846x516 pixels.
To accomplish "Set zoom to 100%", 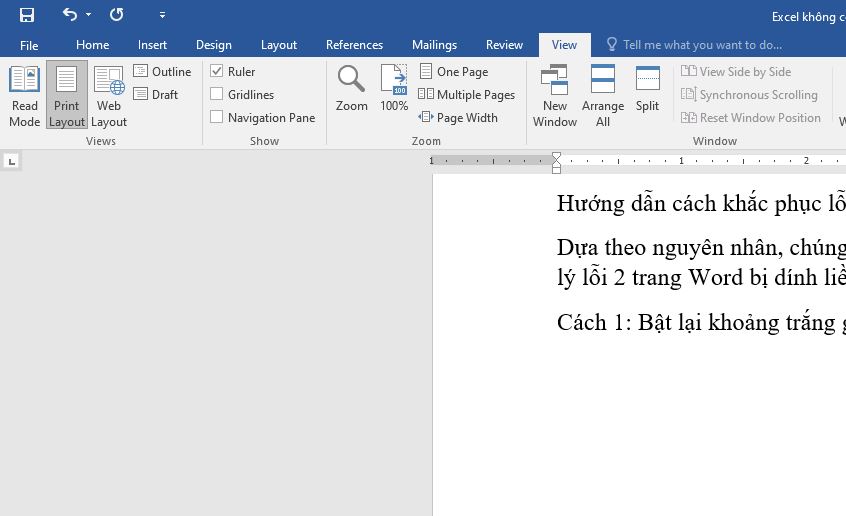I will (x=394, y=89).
